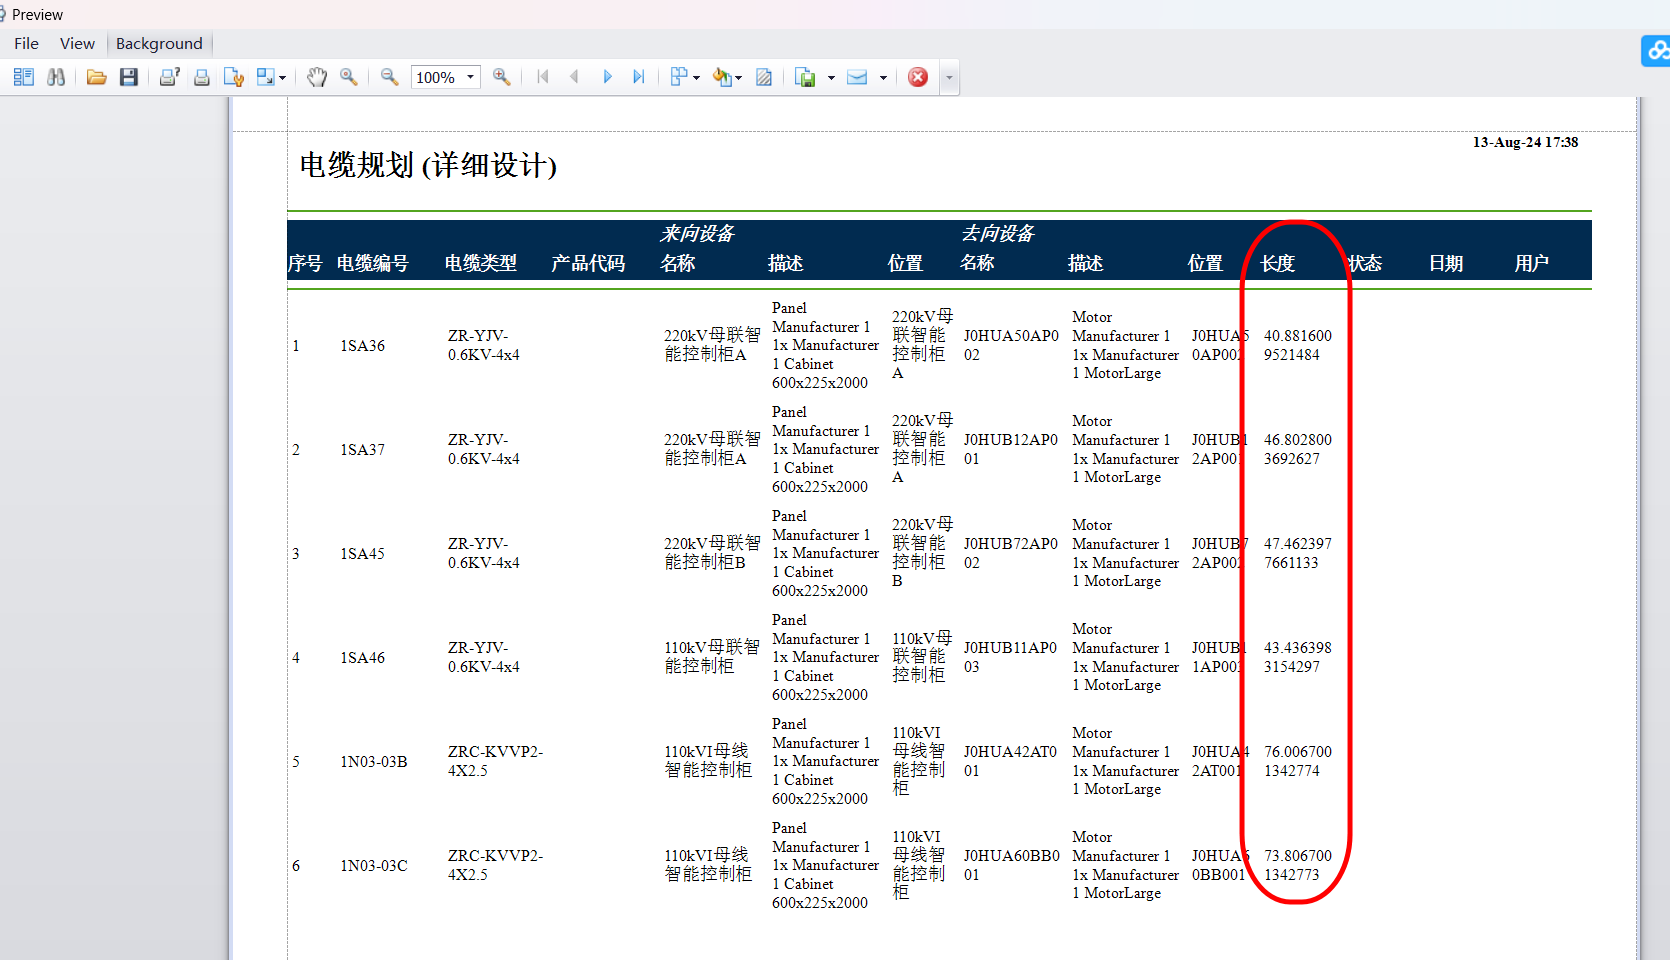The image size is (1670, 960).
Task: Toggle the document map thumbnails panel icon
Action: pos(24,77)
